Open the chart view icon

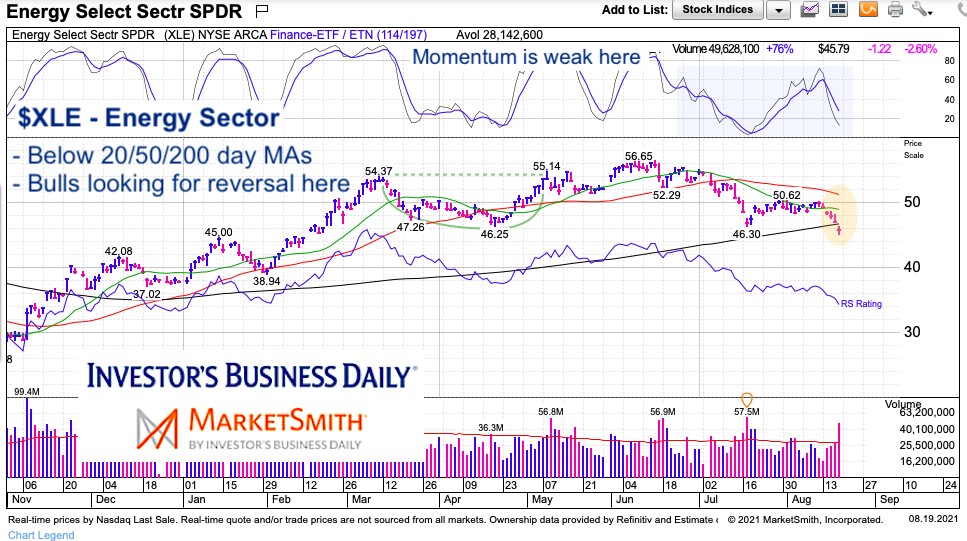point(810,9)
